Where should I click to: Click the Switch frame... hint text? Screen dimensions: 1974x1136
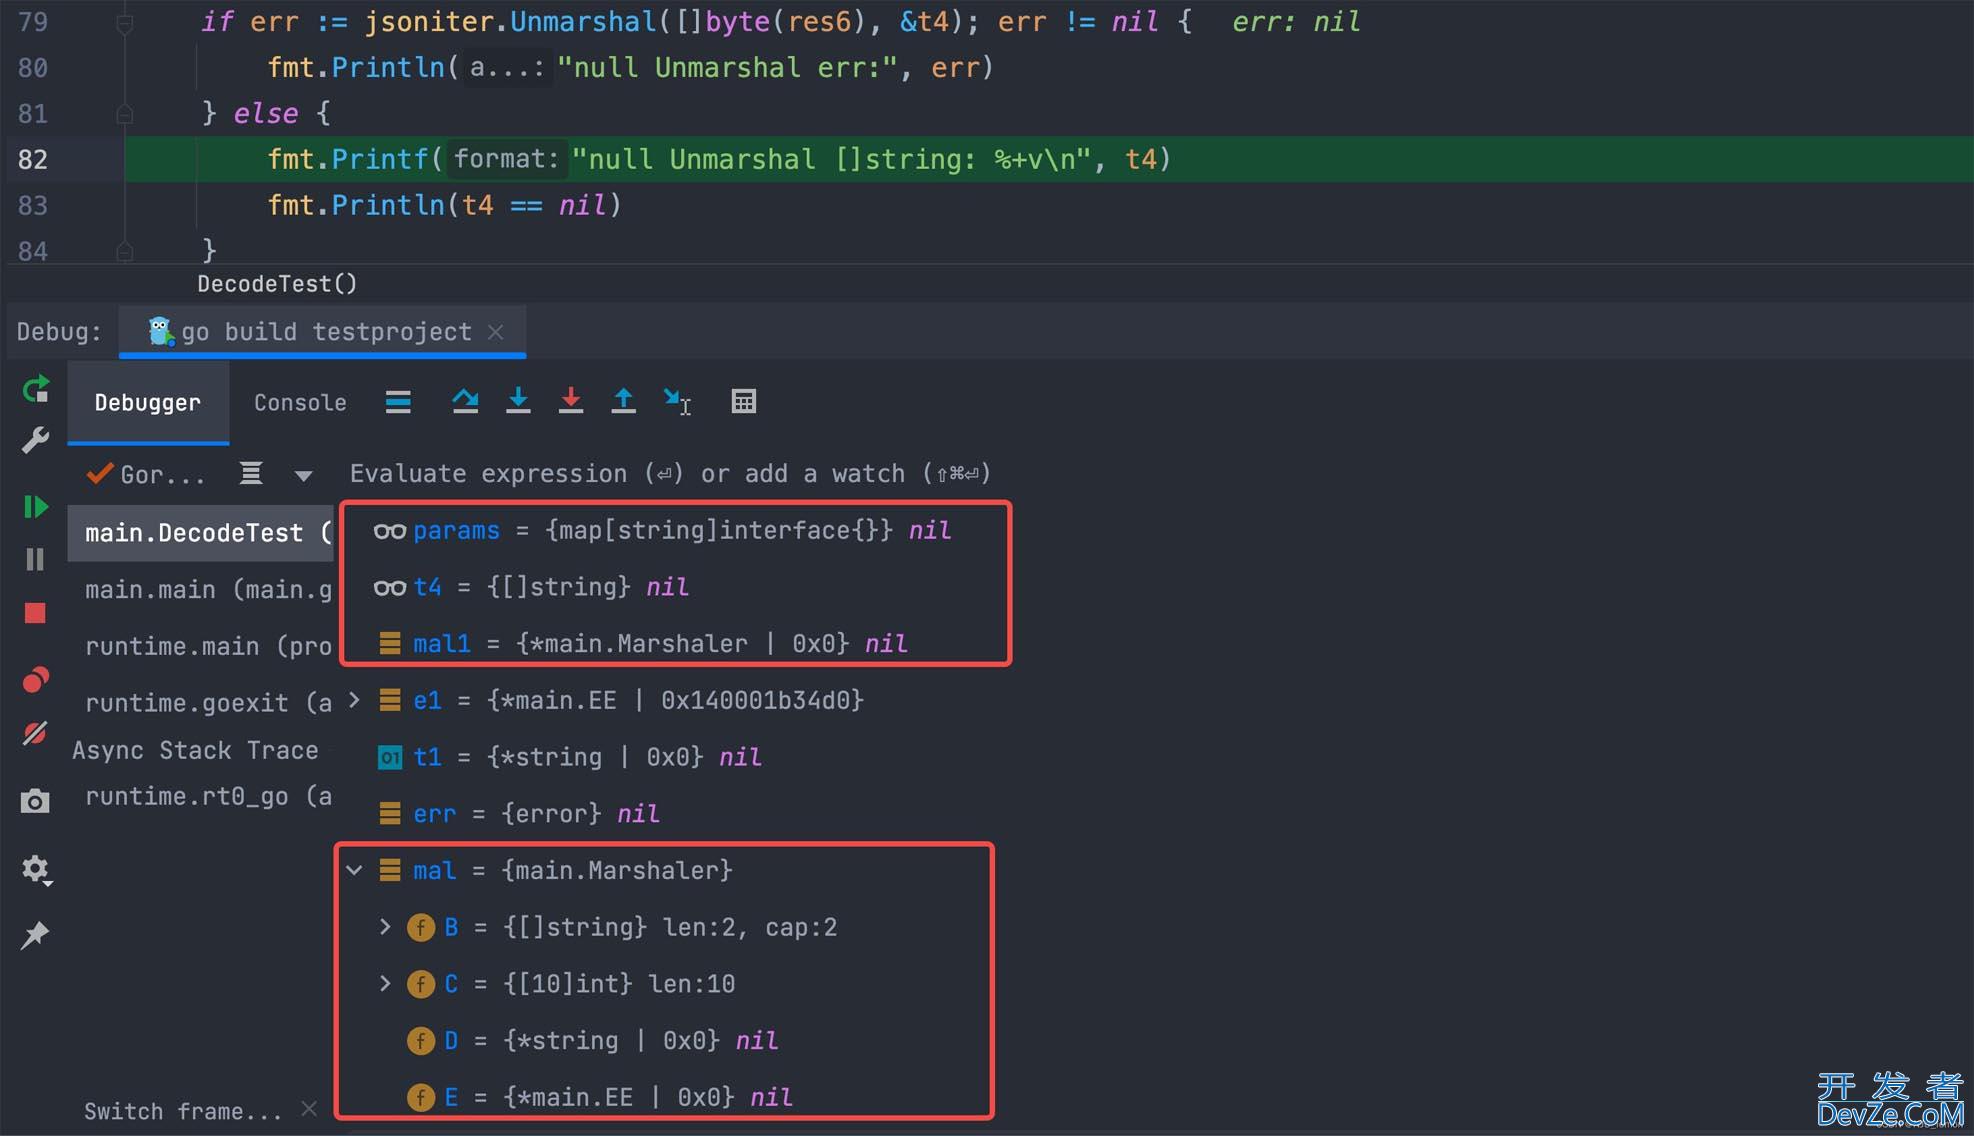click(183, 1111)
